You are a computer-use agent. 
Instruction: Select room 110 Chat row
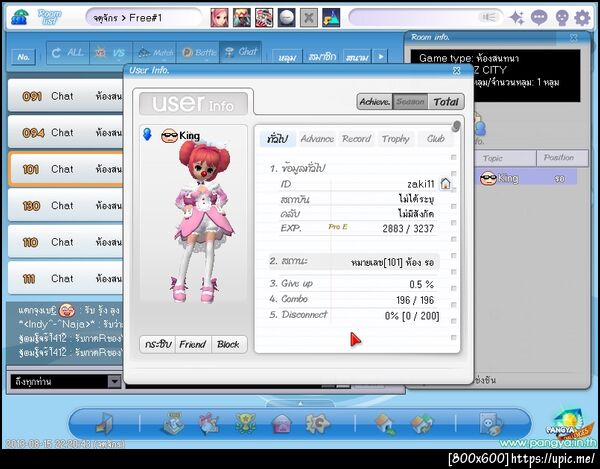66,242
